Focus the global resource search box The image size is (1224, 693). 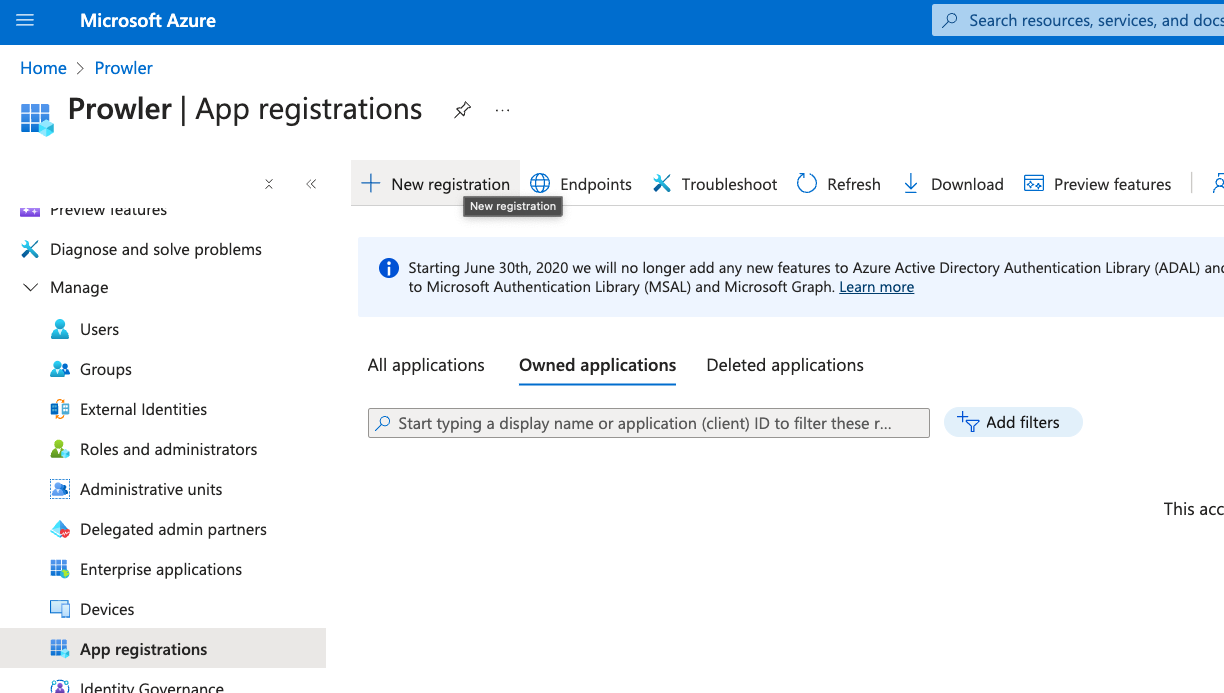pos(1078,20)
